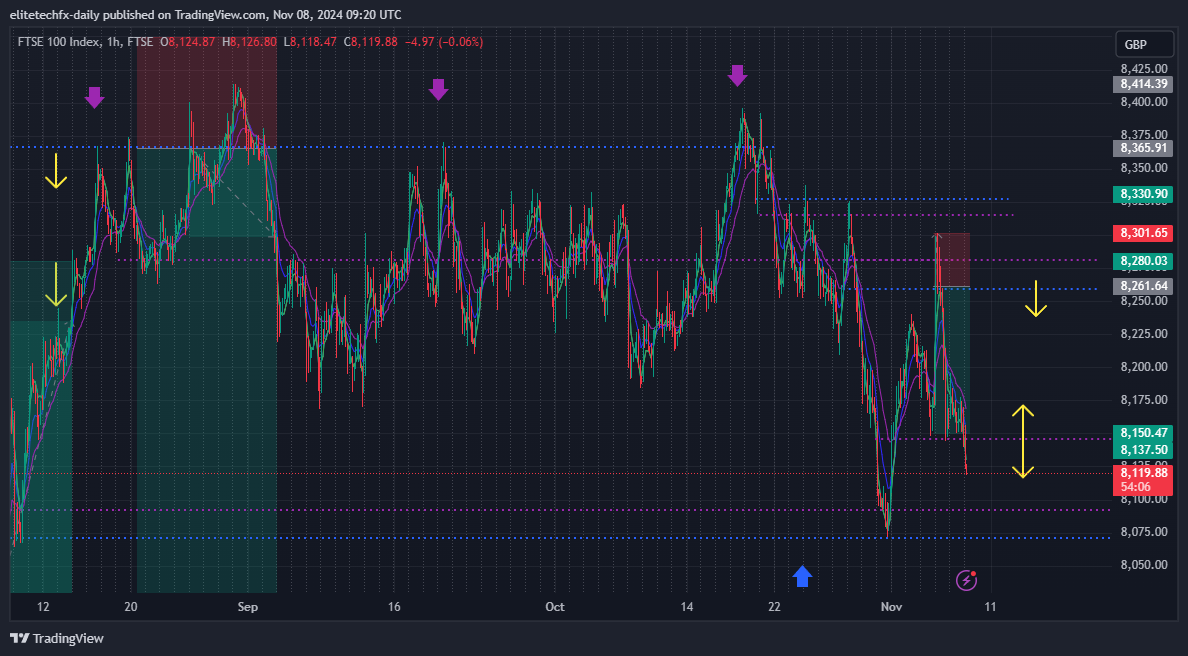
Task: Click the 54:06 bar countdown timer
Action: [x=1136, y=488]
